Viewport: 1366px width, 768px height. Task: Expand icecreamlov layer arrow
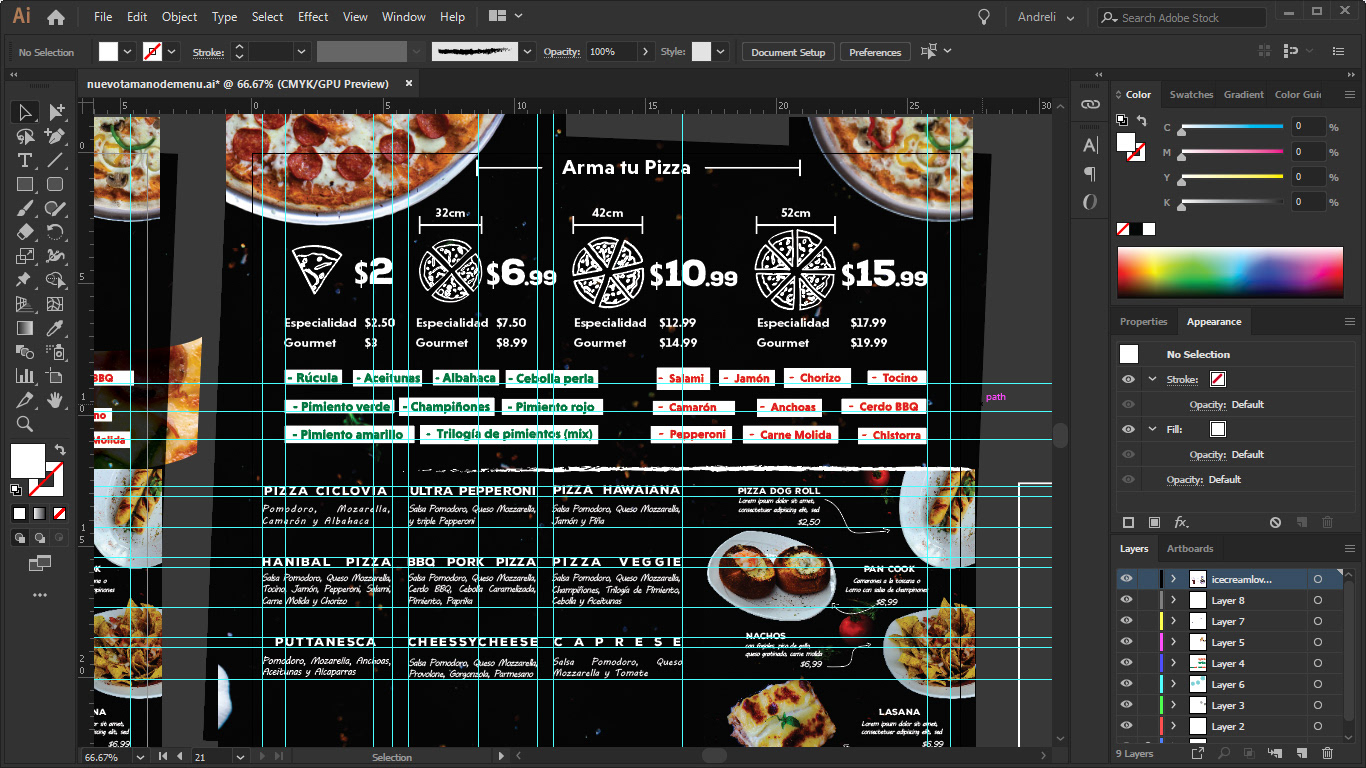(1173, 579)
